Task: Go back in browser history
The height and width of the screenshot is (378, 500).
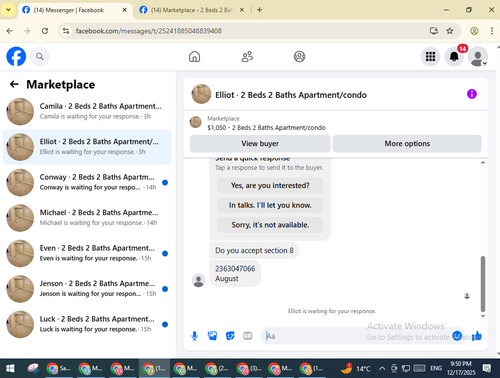Action: click(9, 31)
